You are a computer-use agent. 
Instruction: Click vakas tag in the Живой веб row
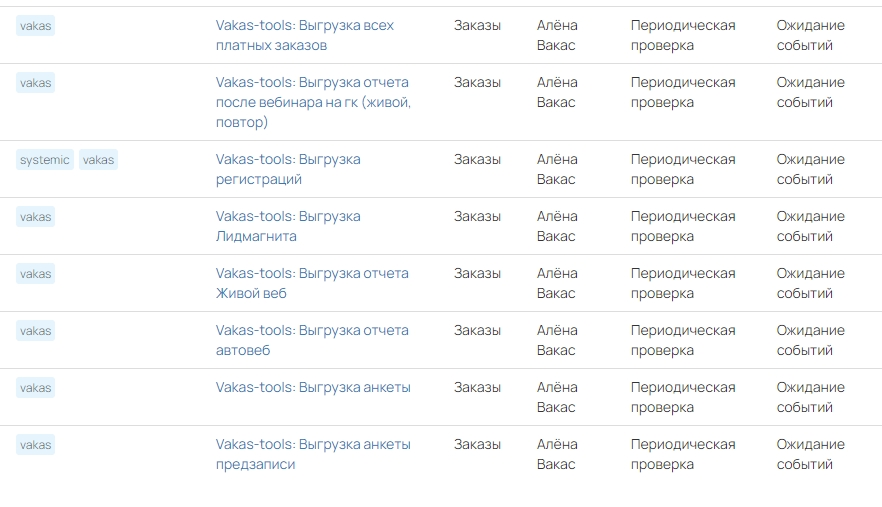35,274
